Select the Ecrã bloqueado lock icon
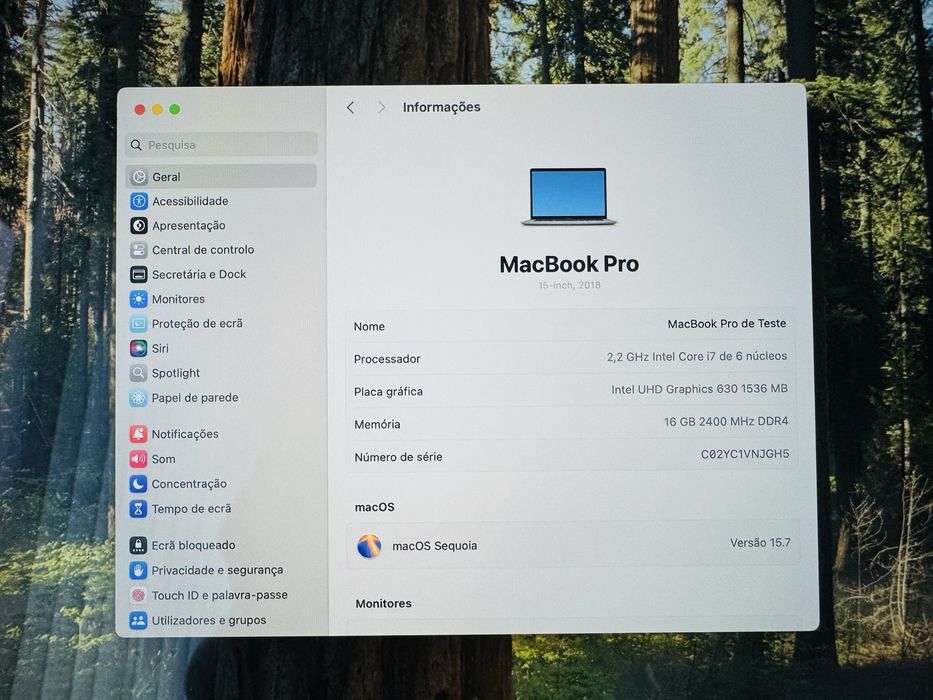This screenshot has width=933, height=700. click(x=139, y=545)
